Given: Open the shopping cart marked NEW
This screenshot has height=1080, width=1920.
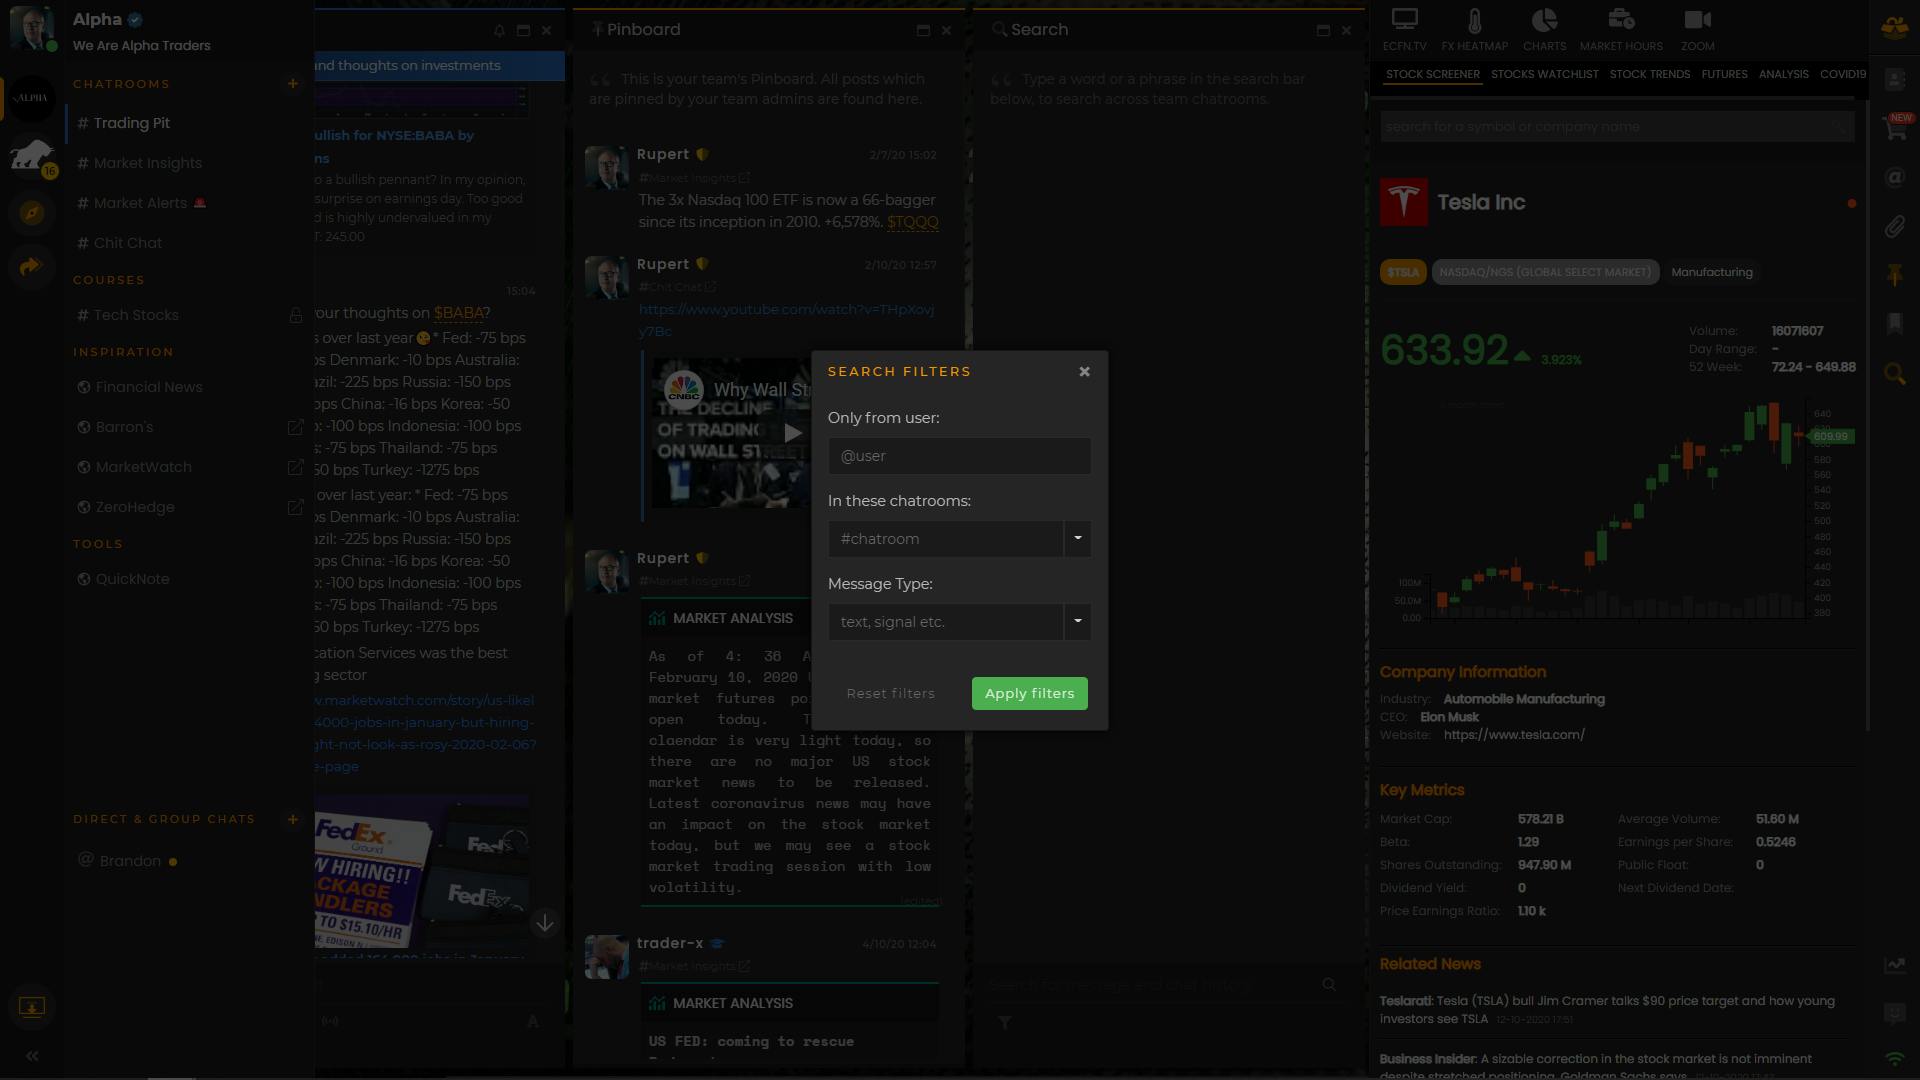Looking at the screenshot, I should (x=1895, y=127).
